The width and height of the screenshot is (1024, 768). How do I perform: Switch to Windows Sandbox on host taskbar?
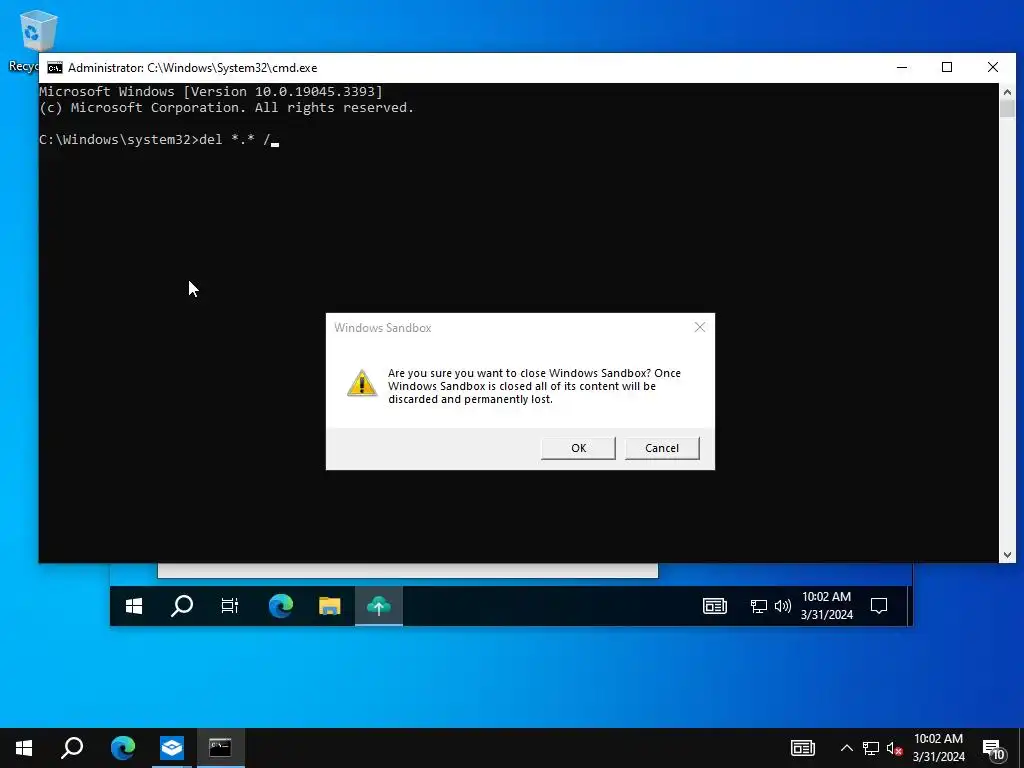(x=172, y=748)
